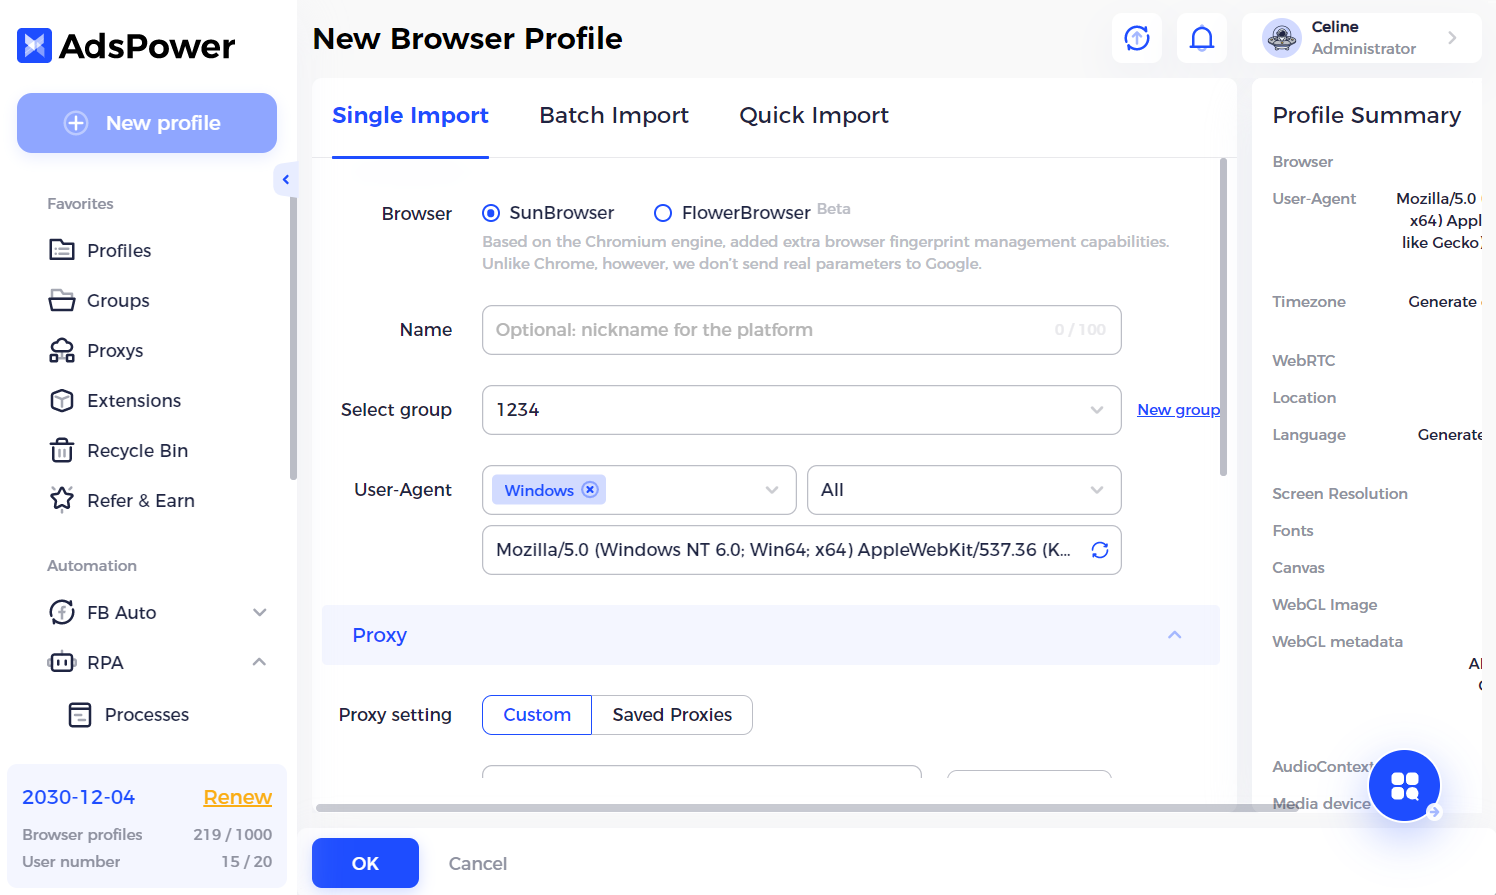Click the 219 / 1000 browser profiles count

232,834
